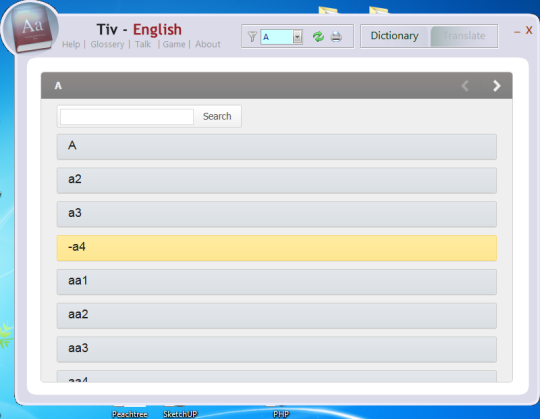Select the 'aa1' word entry
The width and height of the screenshot is (540, 419).
pos(277,282)
